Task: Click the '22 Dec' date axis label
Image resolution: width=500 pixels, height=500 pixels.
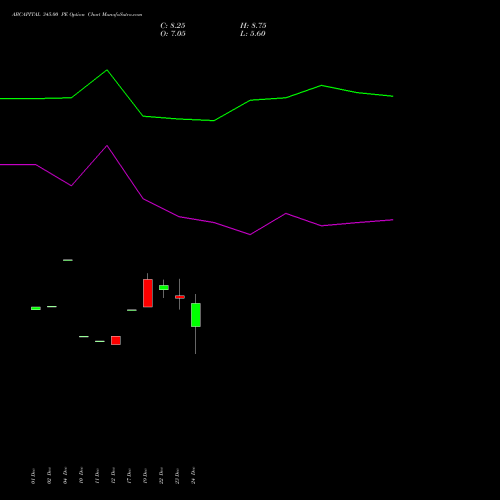Action: tap(161, 476)
